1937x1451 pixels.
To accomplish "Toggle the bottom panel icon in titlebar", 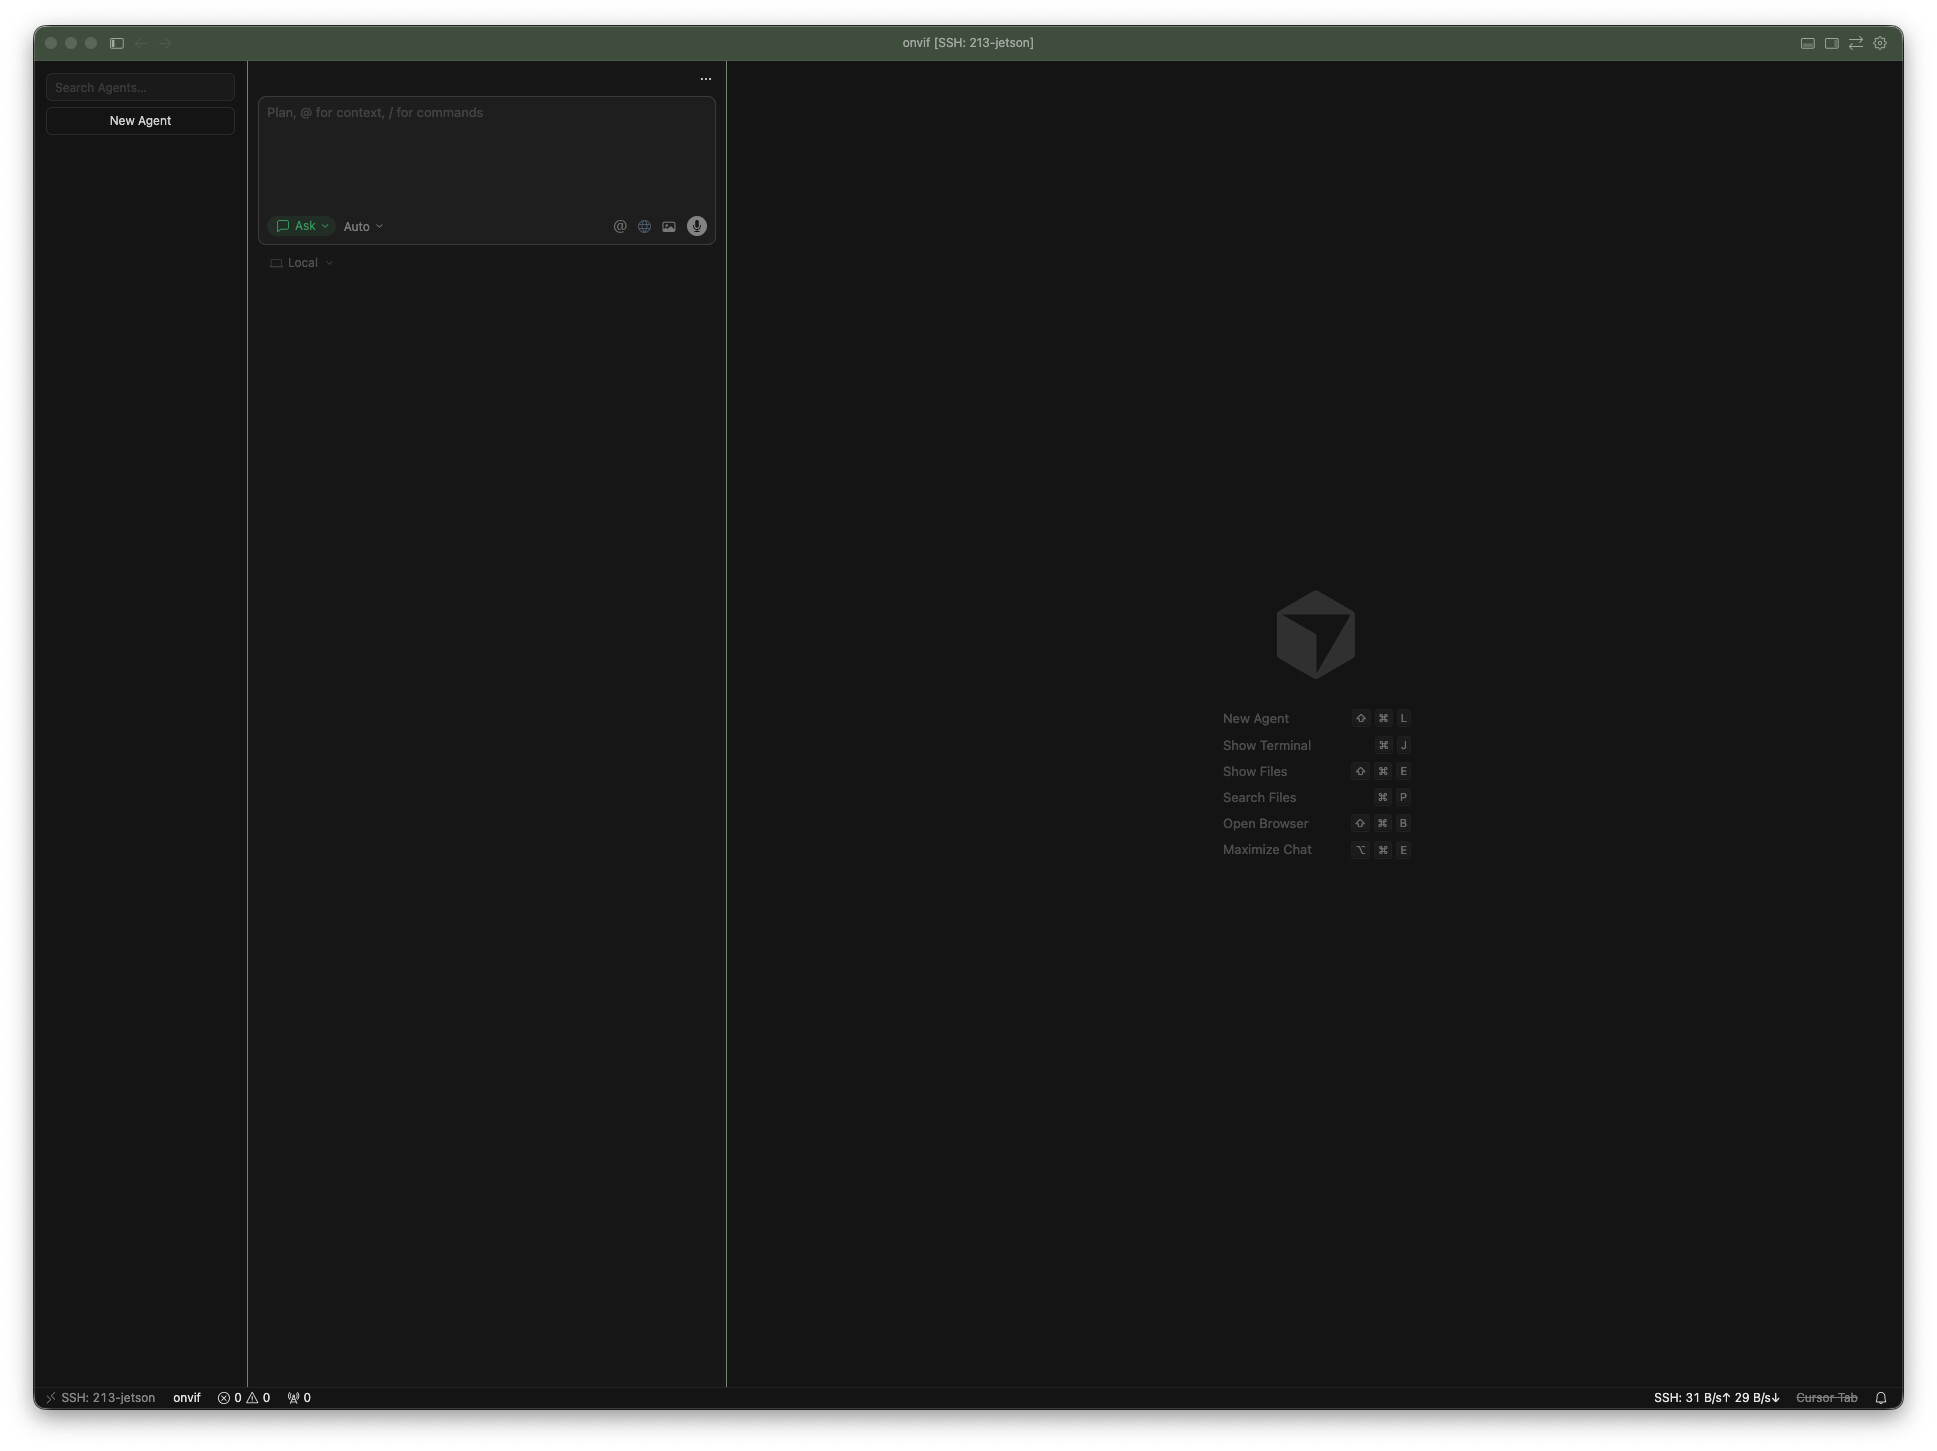I will coord(1807,43).
